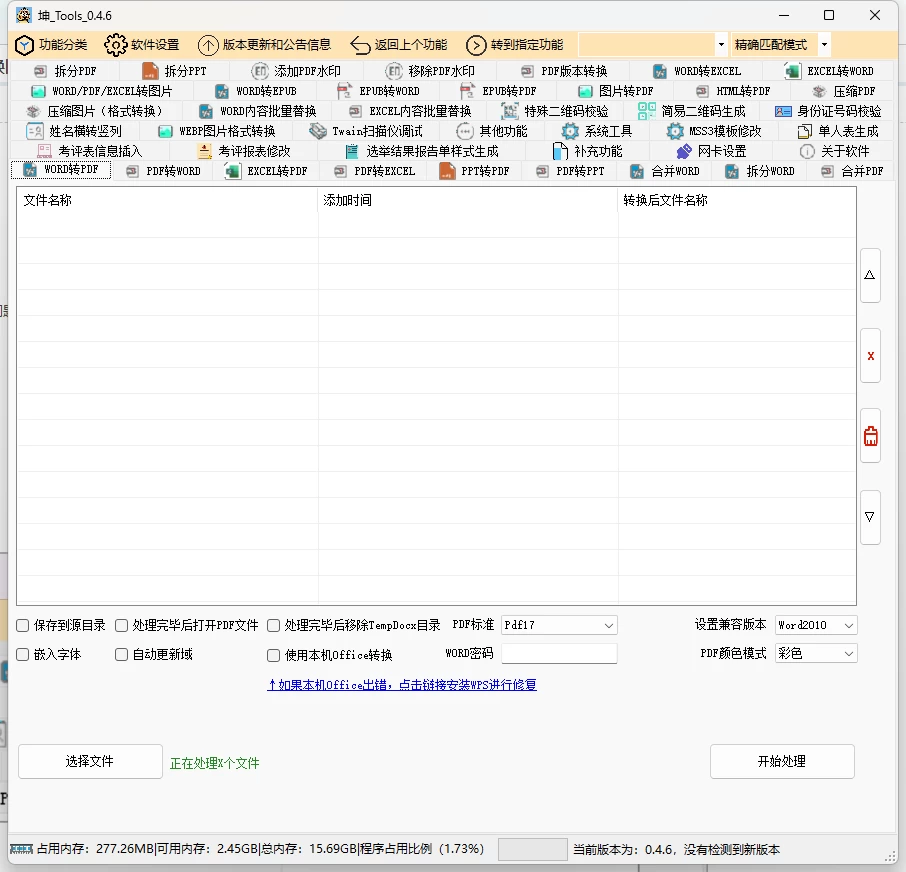Click the 开始处理 button
906x872 pixels.
(781, 761)
